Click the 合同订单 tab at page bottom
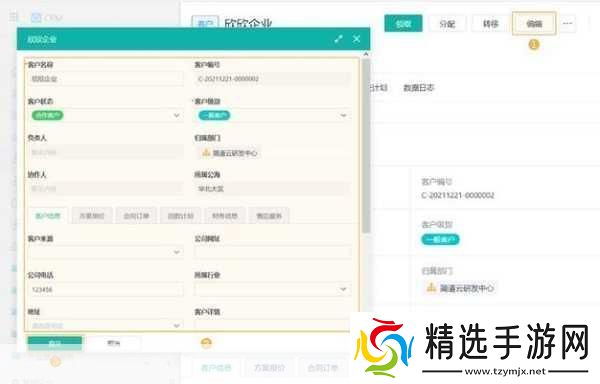The width and height of the screenshot is (600, 384). [x=323, y=368]
